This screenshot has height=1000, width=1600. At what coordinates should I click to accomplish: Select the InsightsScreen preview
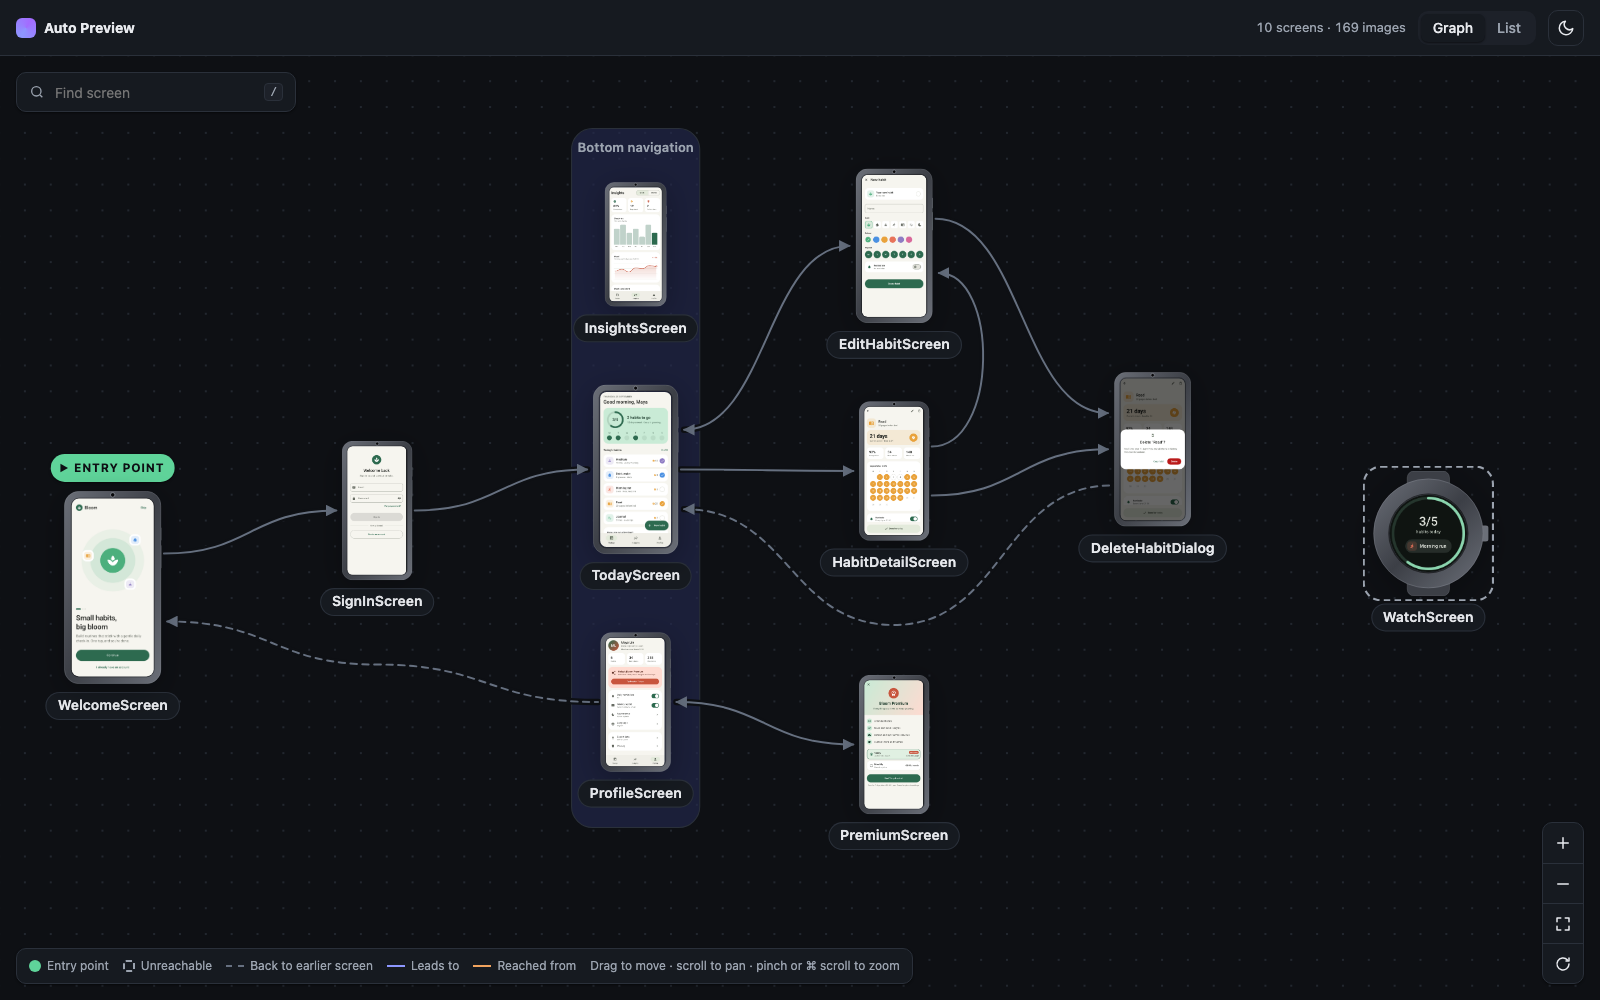point(635,244)
